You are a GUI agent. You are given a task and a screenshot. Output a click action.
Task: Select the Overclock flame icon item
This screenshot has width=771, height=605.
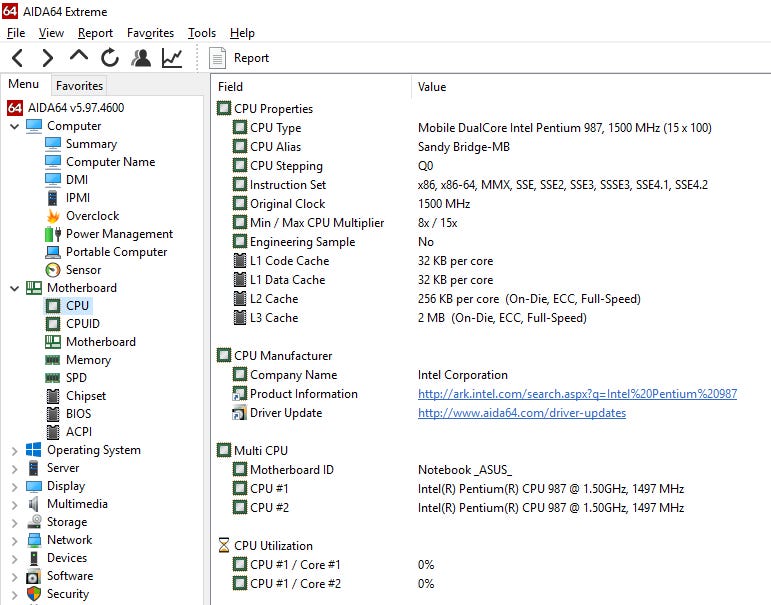coord(92,216)
